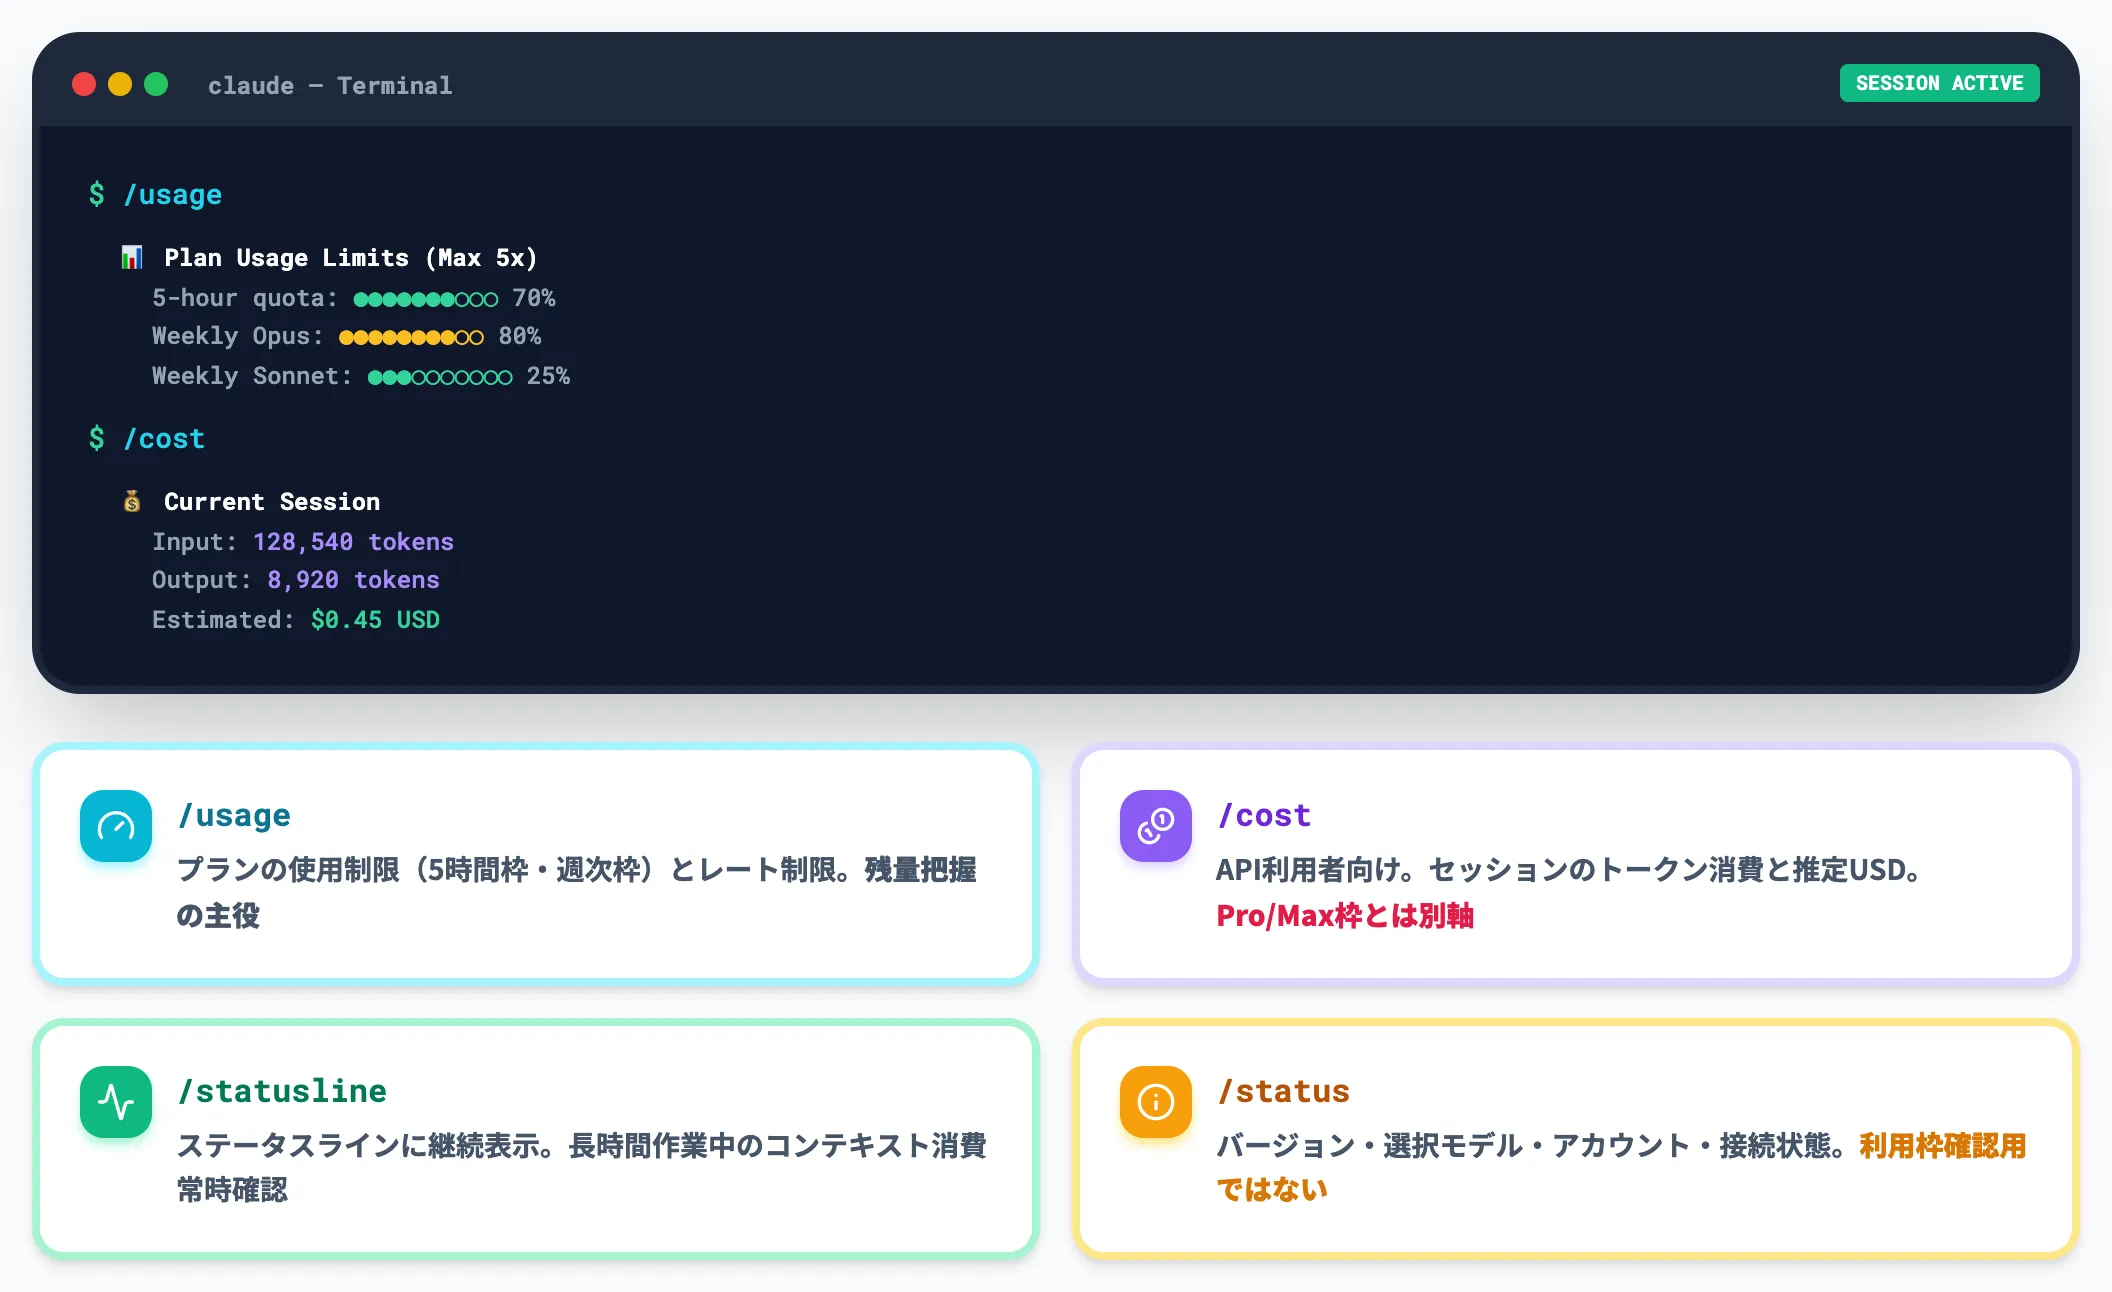This screenshot has height=1292, width=2112.
Task: Click the 'Input:' label in the session summary
Action: pyautogui.click(x=194, y=542)
